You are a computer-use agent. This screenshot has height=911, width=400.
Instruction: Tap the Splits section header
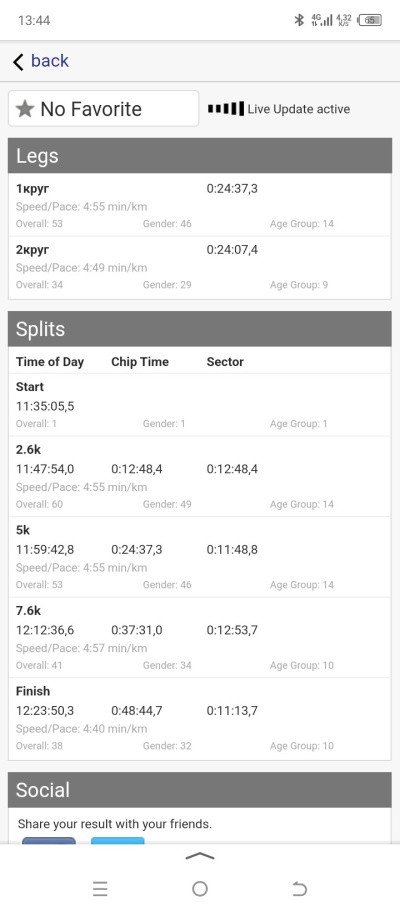pos(200,329)
